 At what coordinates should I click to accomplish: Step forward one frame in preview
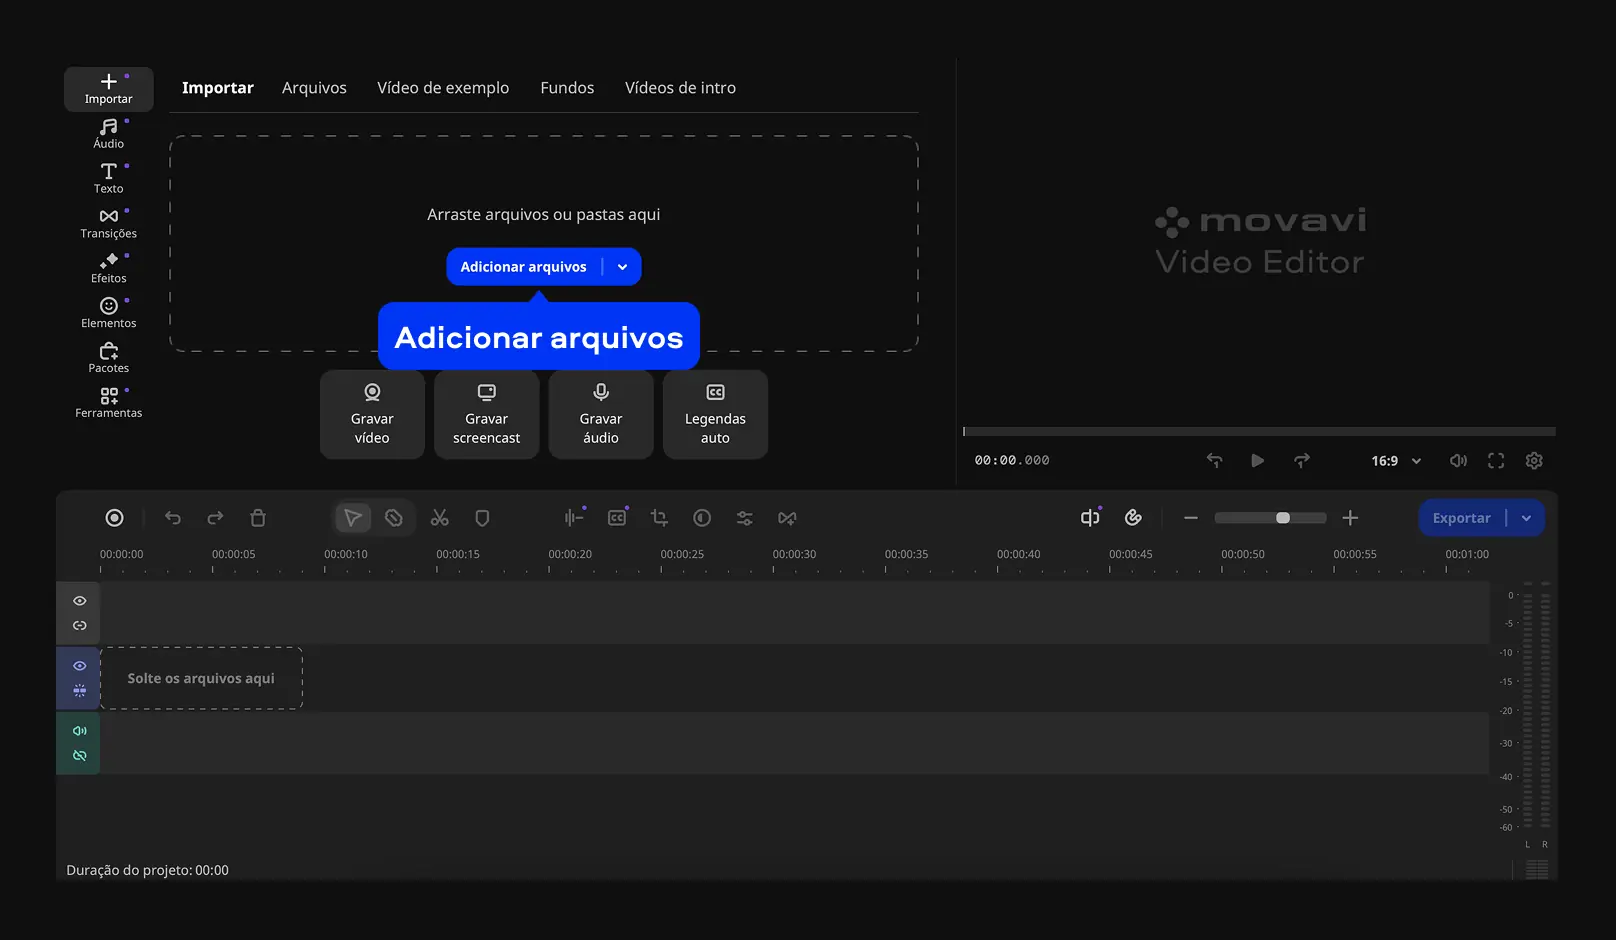pos(1301,461)
